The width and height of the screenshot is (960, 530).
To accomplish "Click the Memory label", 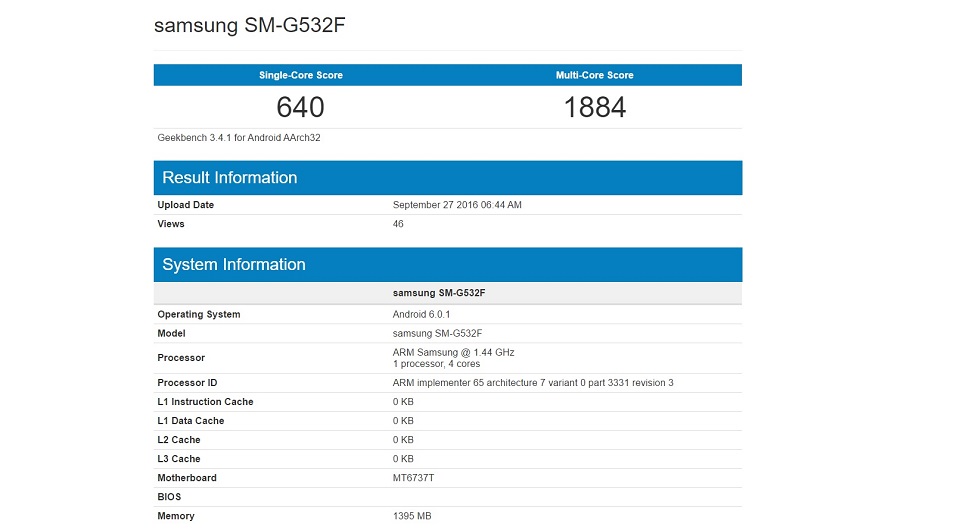I will tap(176, 516).
